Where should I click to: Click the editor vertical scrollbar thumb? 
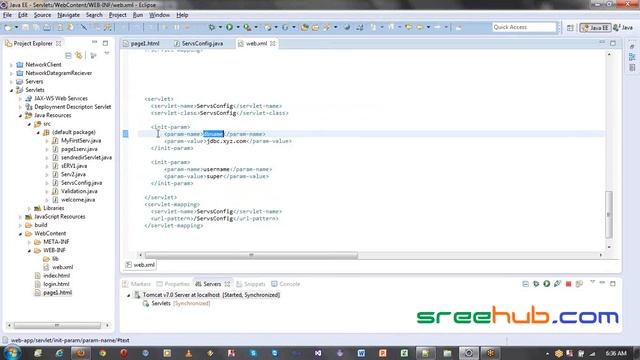[609, 214]
